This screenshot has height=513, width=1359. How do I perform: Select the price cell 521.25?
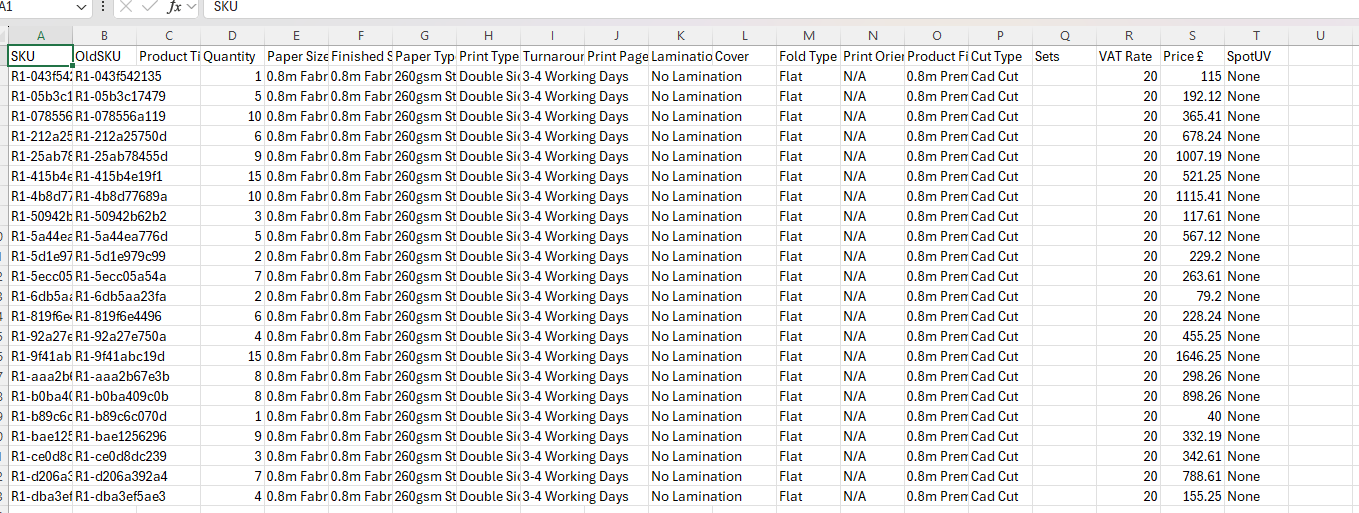point(1192,176)
